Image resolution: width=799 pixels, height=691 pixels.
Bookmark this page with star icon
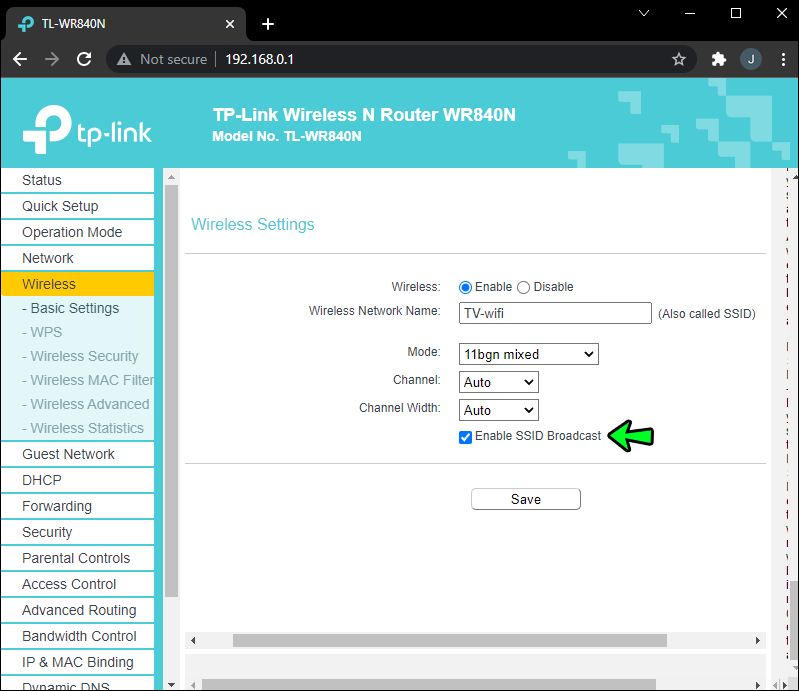(x=679, y=59)
